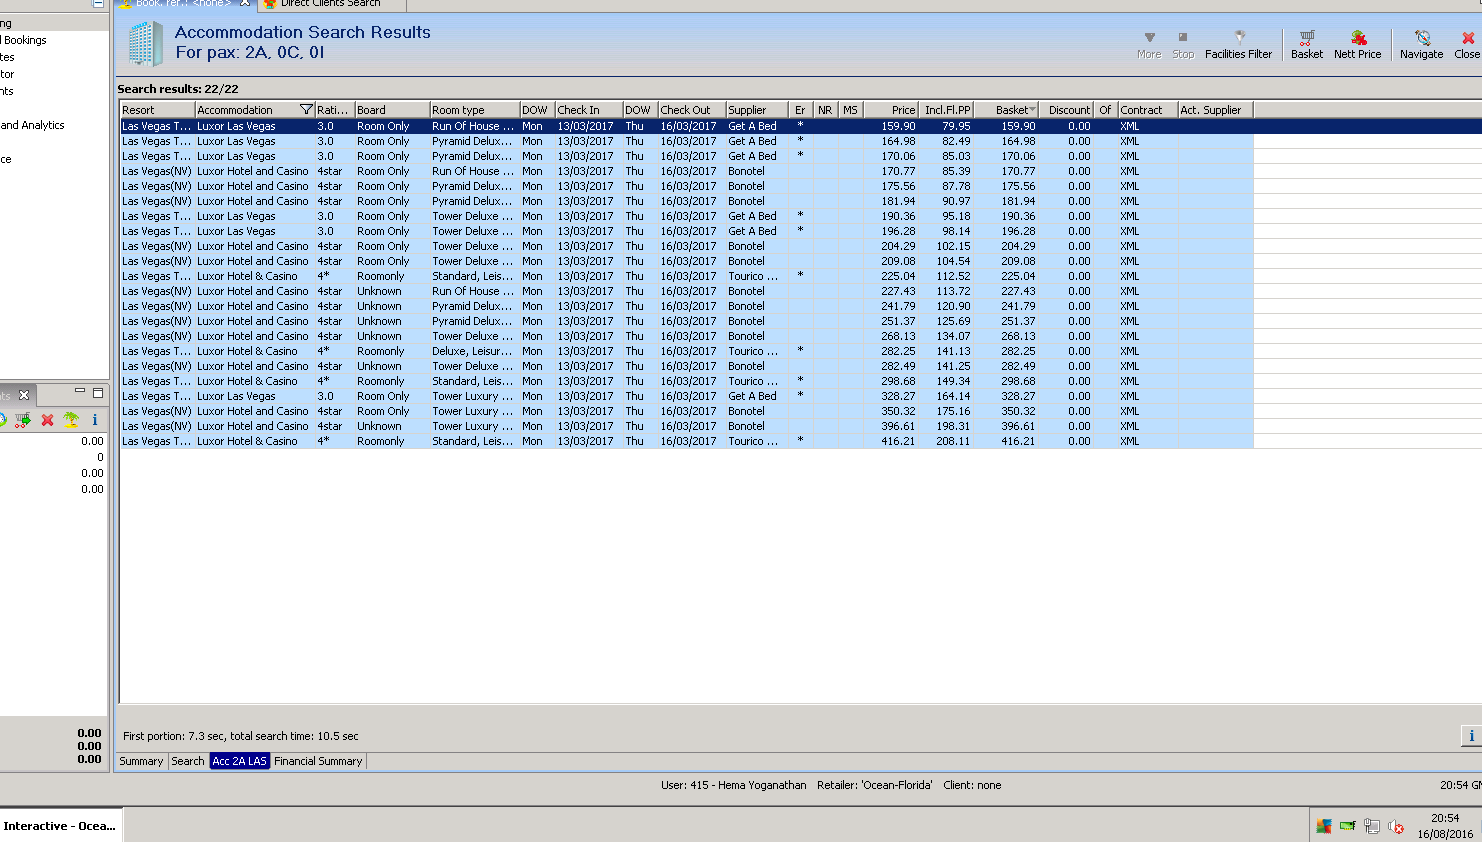
Task: Open the Facilities Filter funnel tool
Action: [x=1238, y=45]
